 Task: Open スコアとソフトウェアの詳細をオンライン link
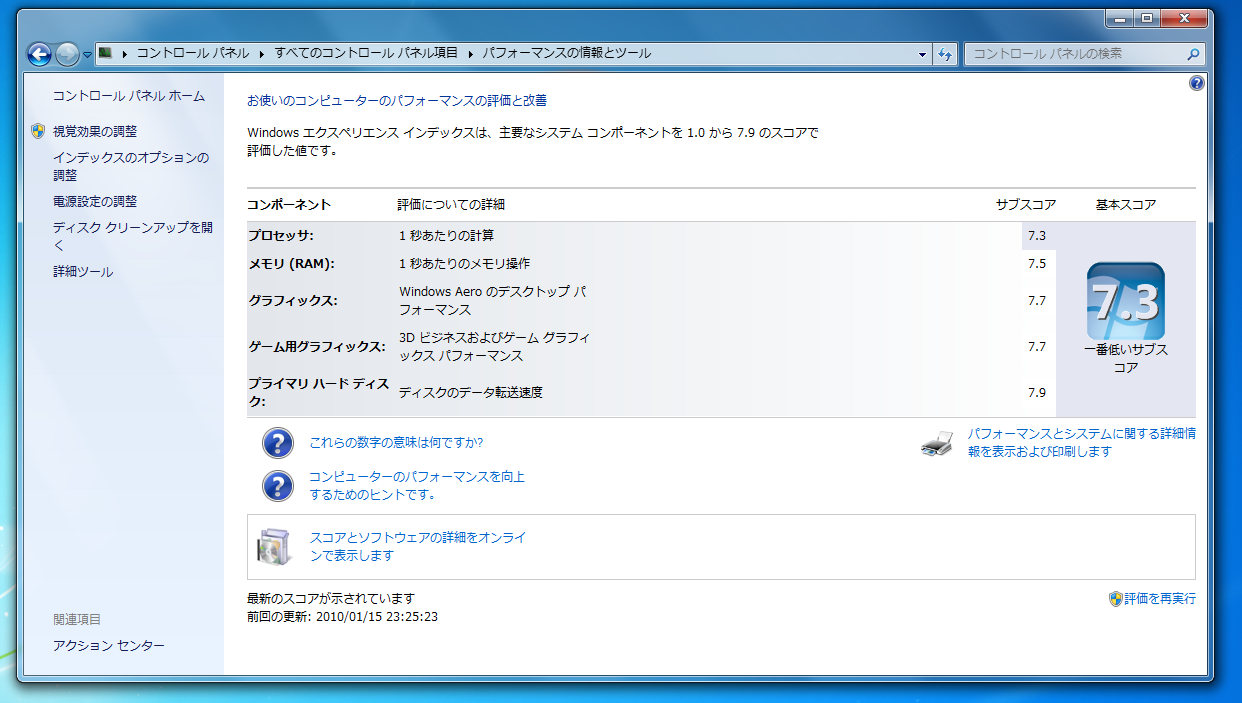click(x=418, y=546)
